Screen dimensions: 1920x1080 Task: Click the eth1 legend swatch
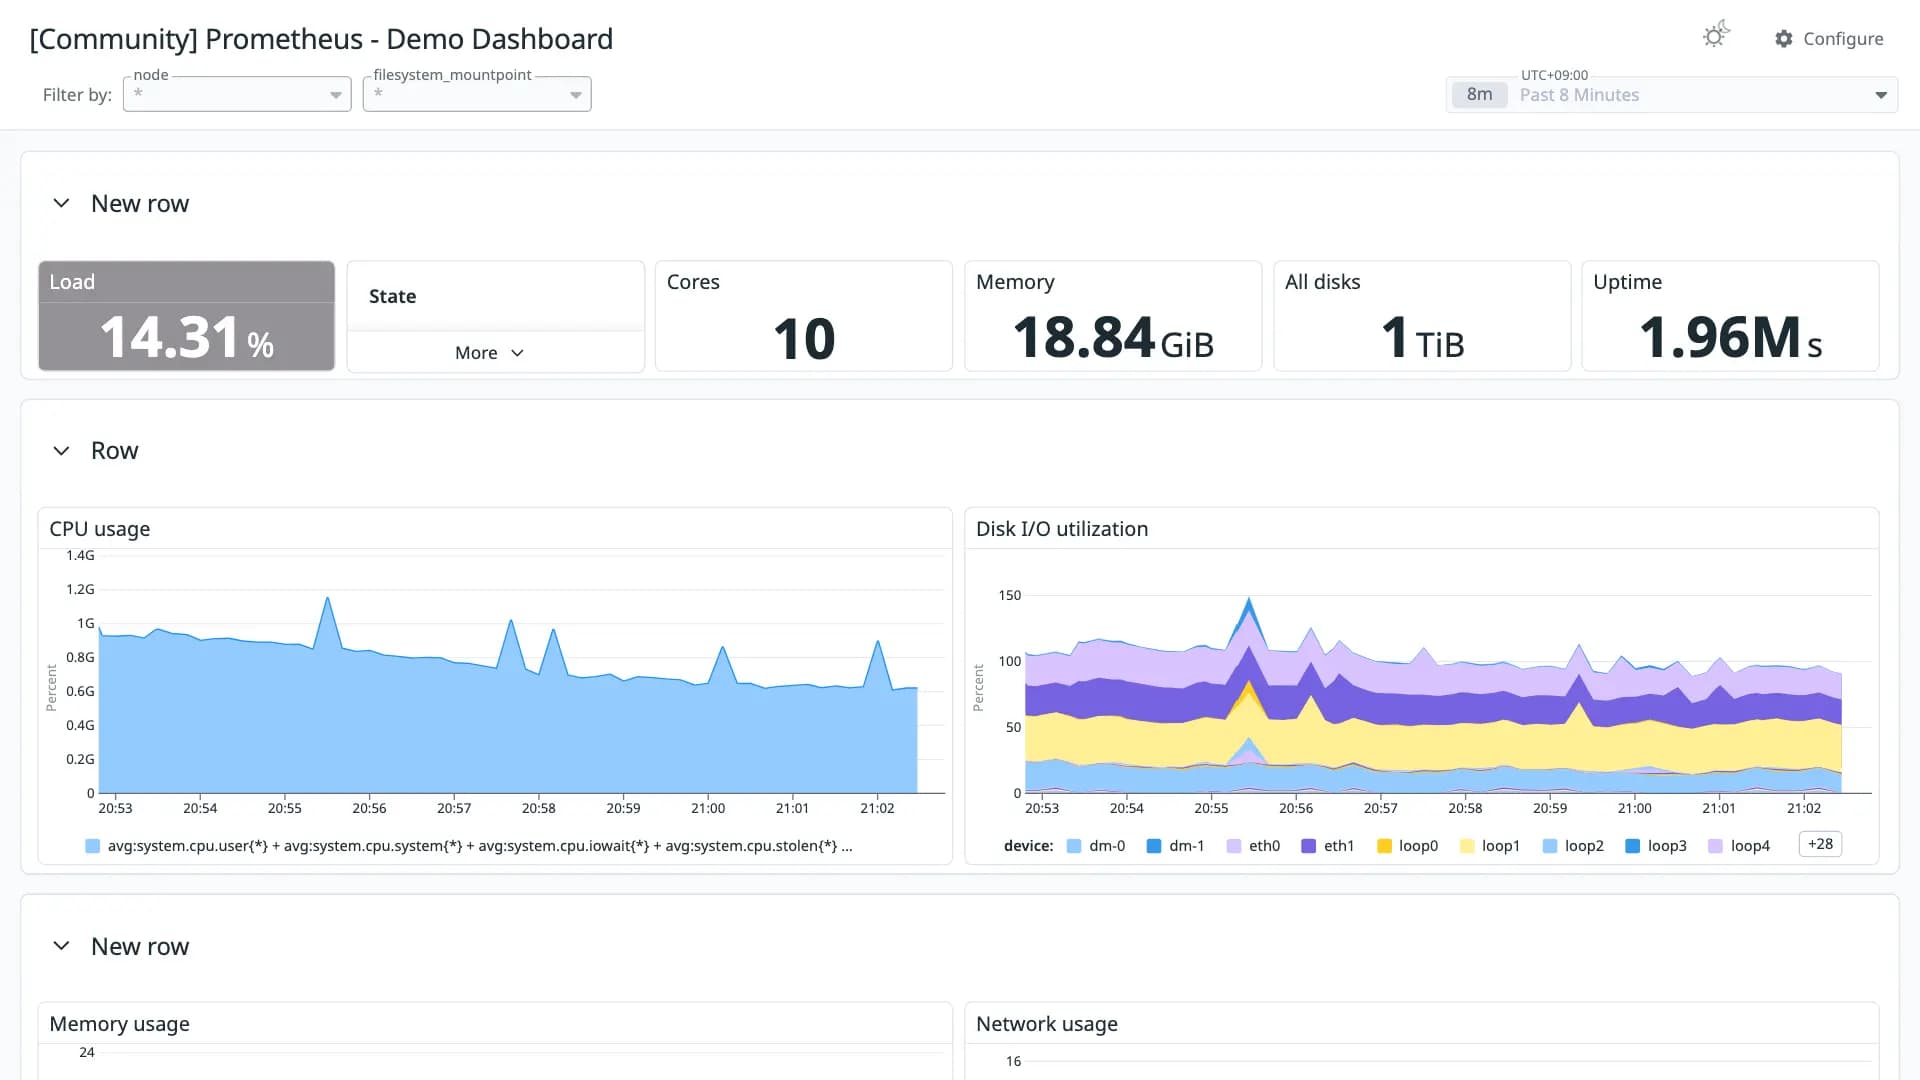(1309, 846)
